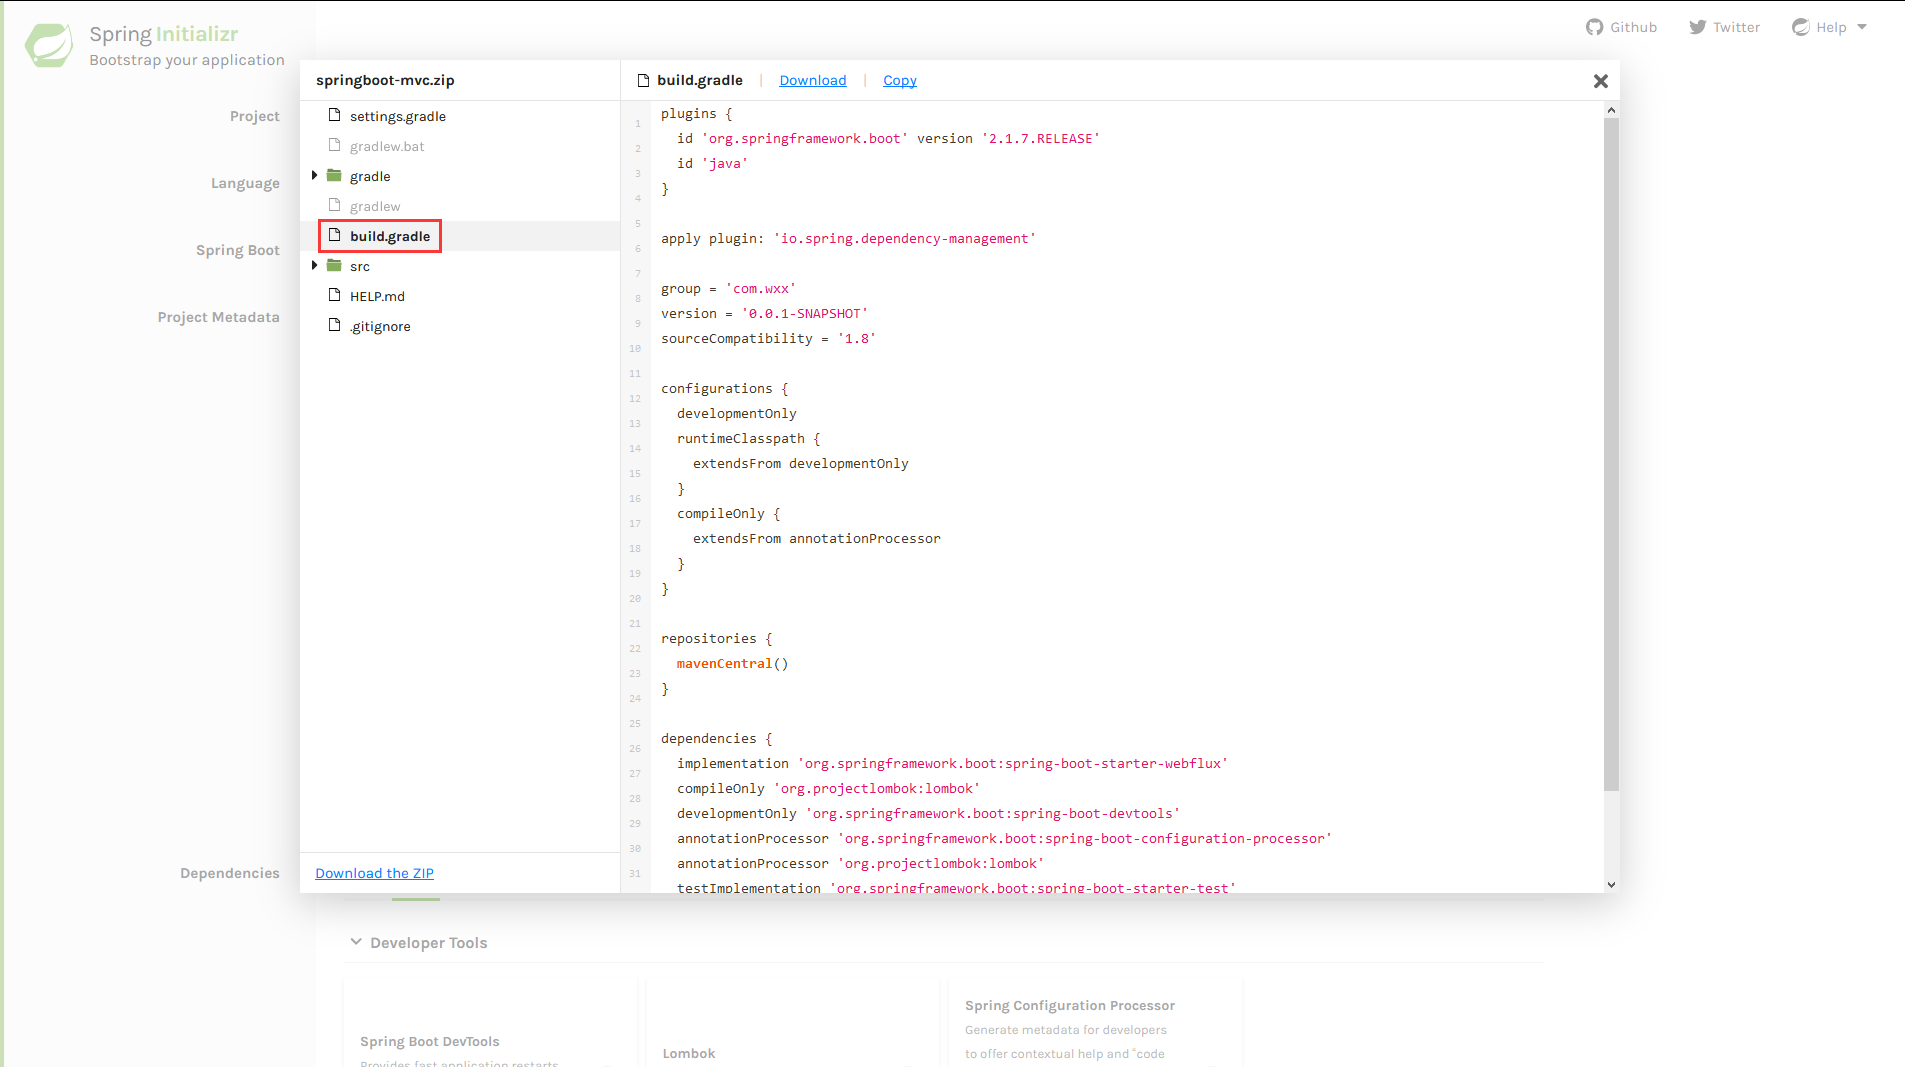Click the Spring Initializr leaf logo
The image size is (1905, 1067).
click(x=49, y=45)
